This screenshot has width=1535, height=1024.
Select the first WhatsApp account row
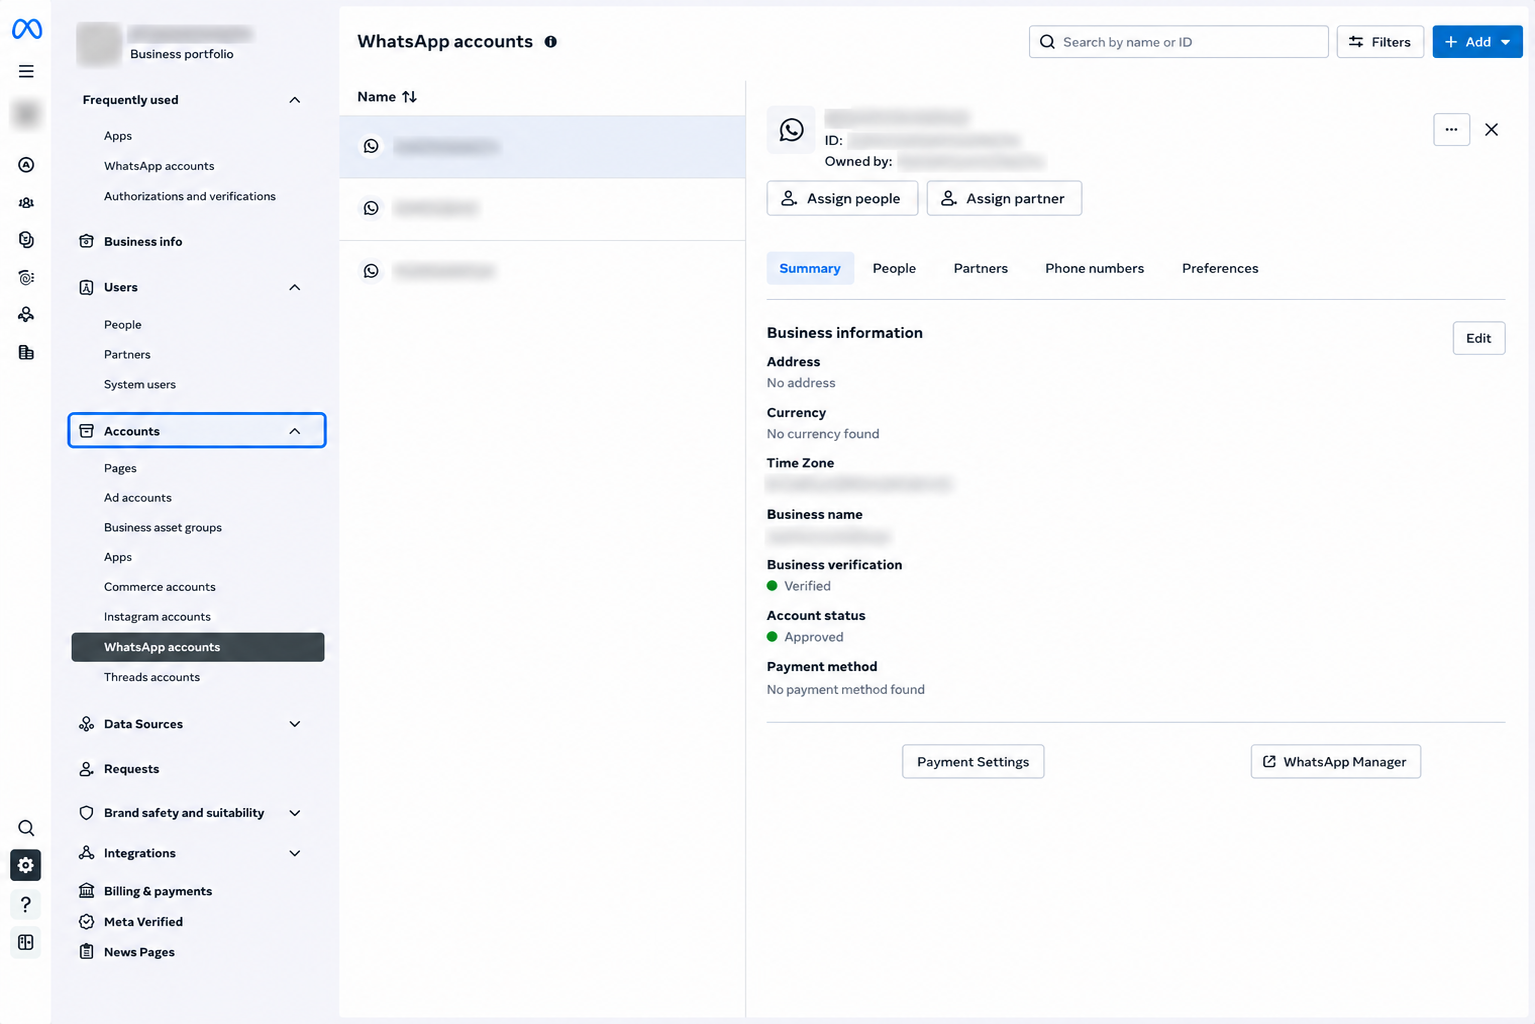(542, 147)
